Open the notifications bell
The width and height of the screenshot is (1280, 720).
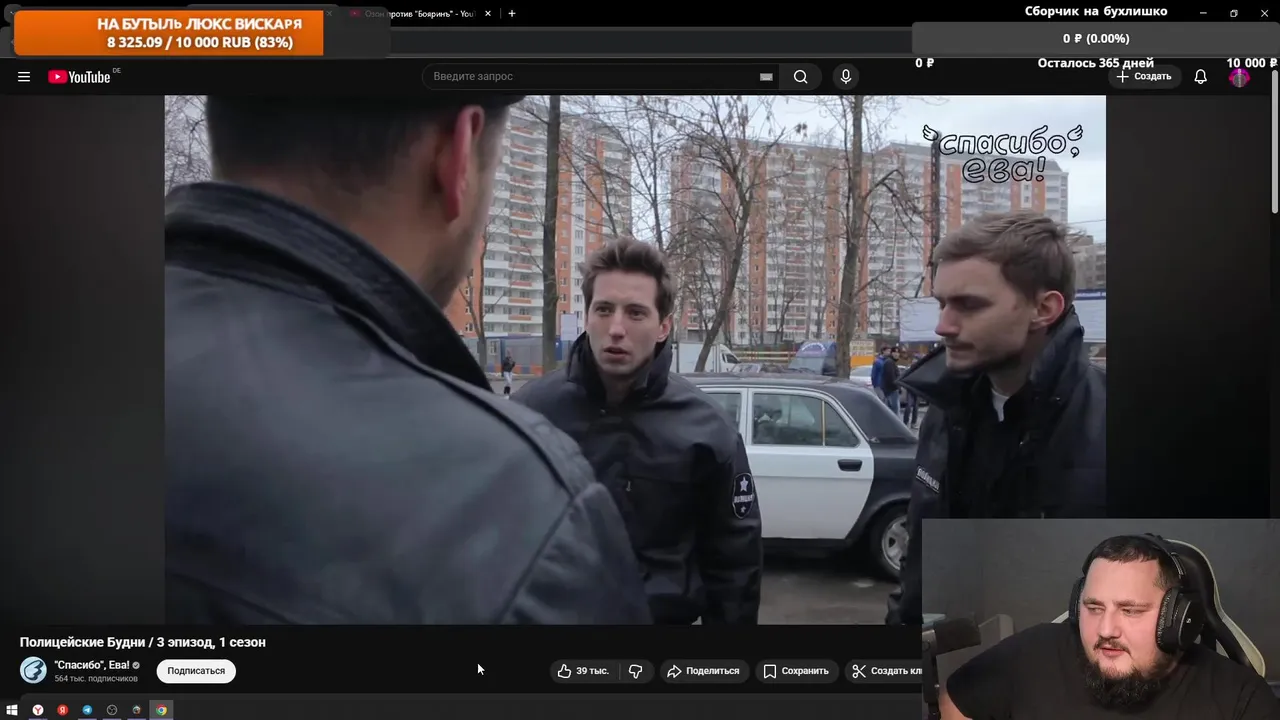tap(1200, 77)
